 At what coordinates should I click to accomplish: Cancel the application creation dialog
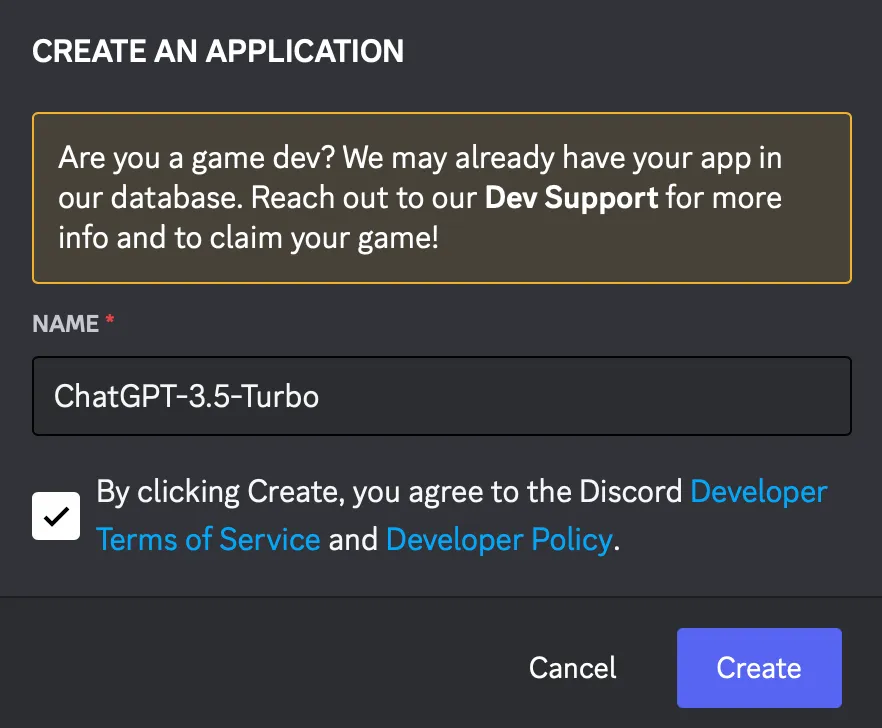click(573, 668)
